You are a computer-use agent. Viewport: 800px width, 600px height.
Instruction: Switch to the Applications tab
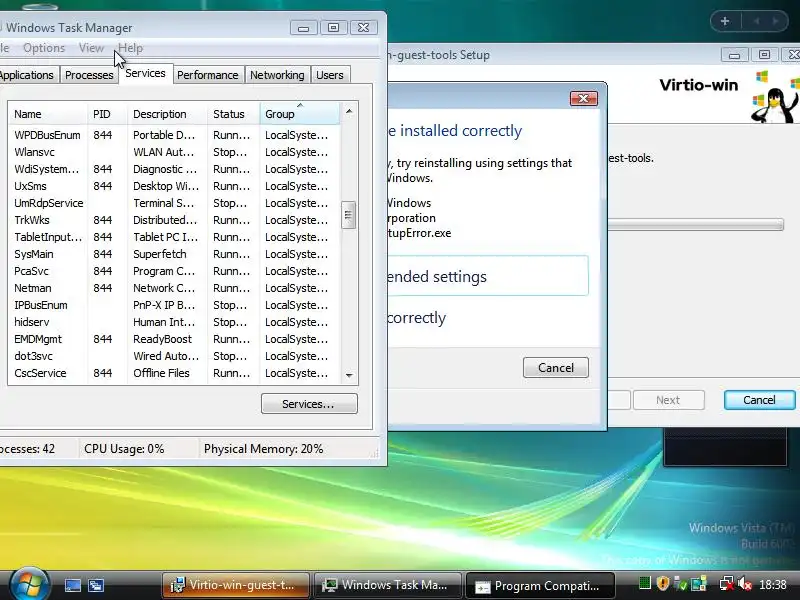[28, 75]
